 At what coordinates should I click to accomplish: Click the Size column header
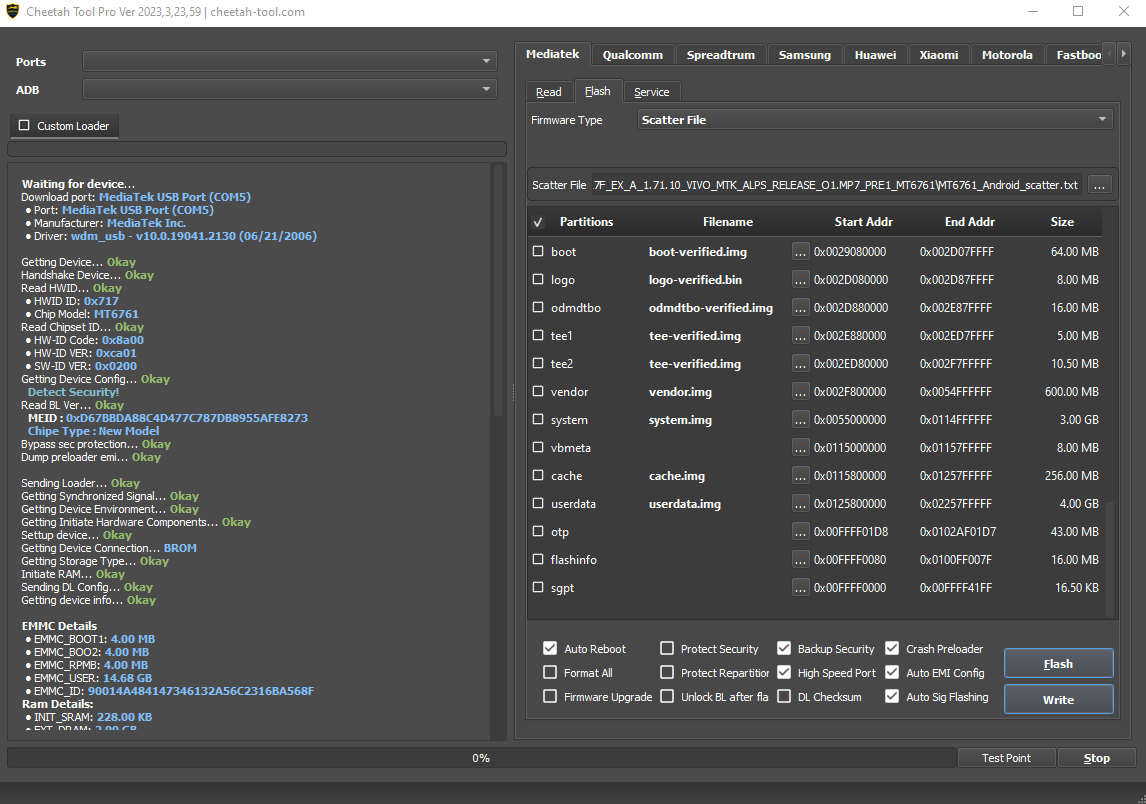click(x=1062, y=221)
